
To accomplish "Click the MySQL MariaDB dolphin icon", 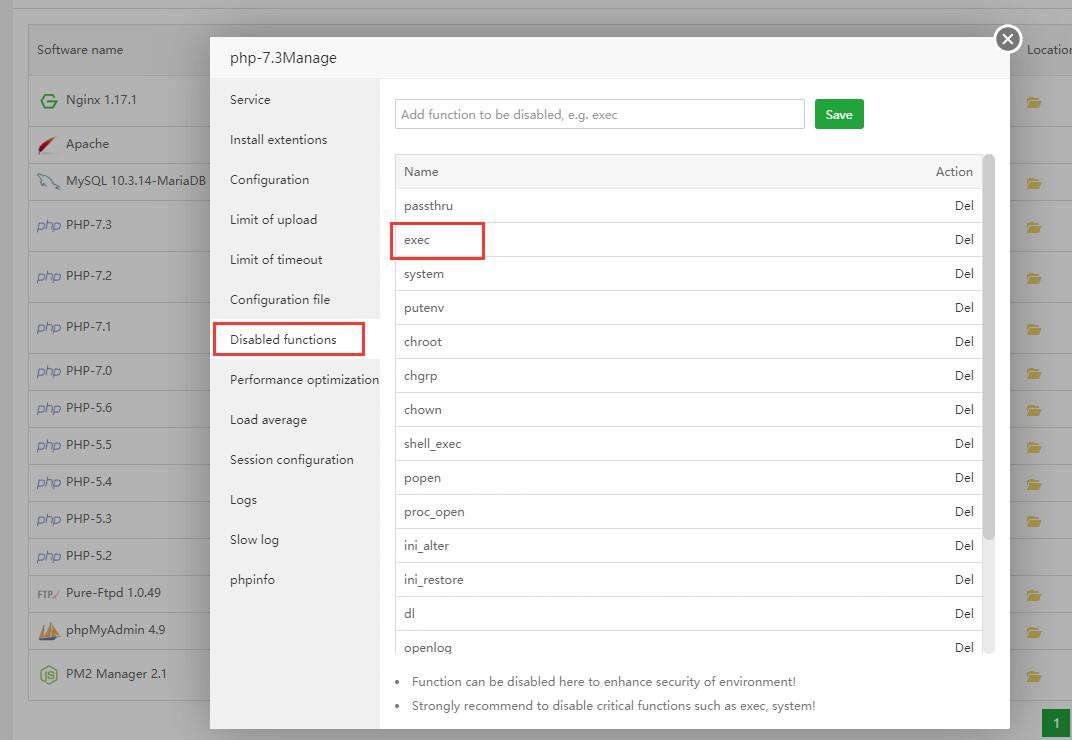I will pyautogui.click(x=48, y=182).
